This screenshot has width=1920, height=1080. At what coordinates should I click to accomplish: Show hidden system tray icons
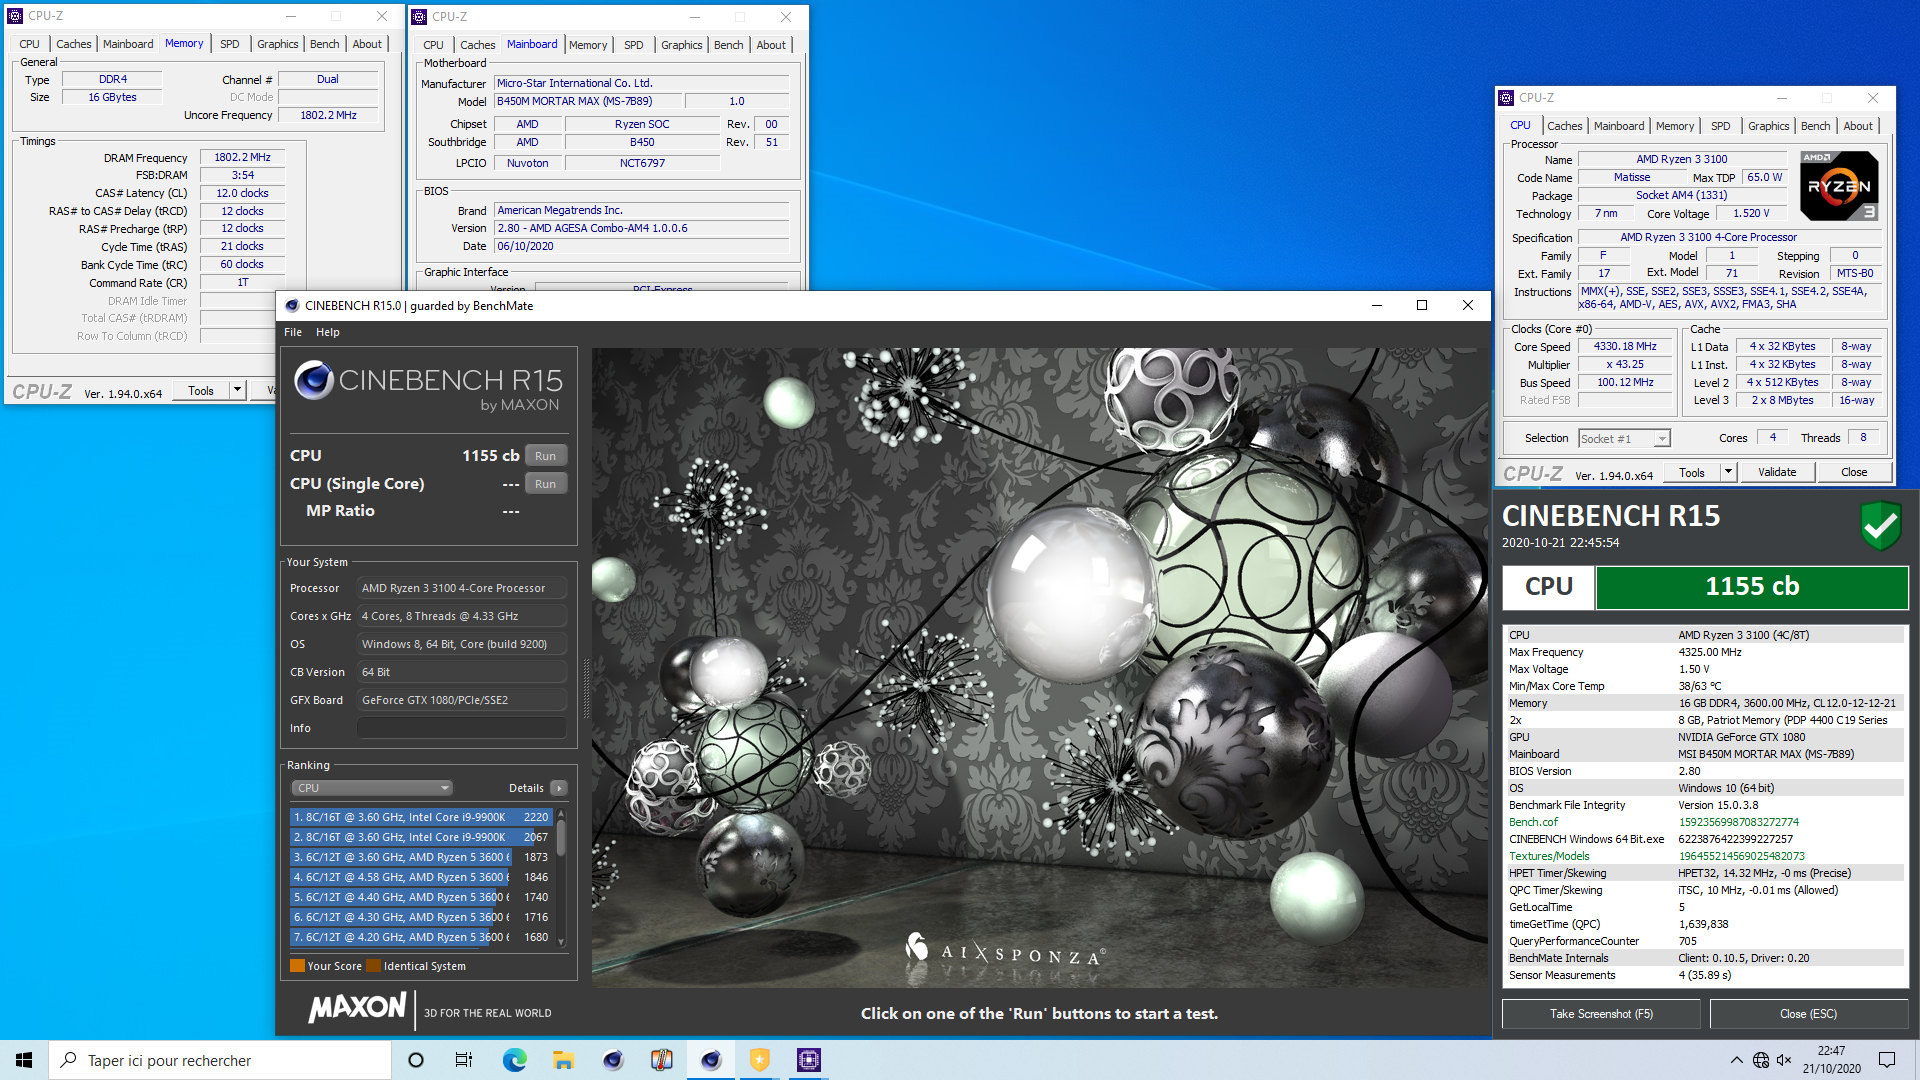coord(1736,1060)
